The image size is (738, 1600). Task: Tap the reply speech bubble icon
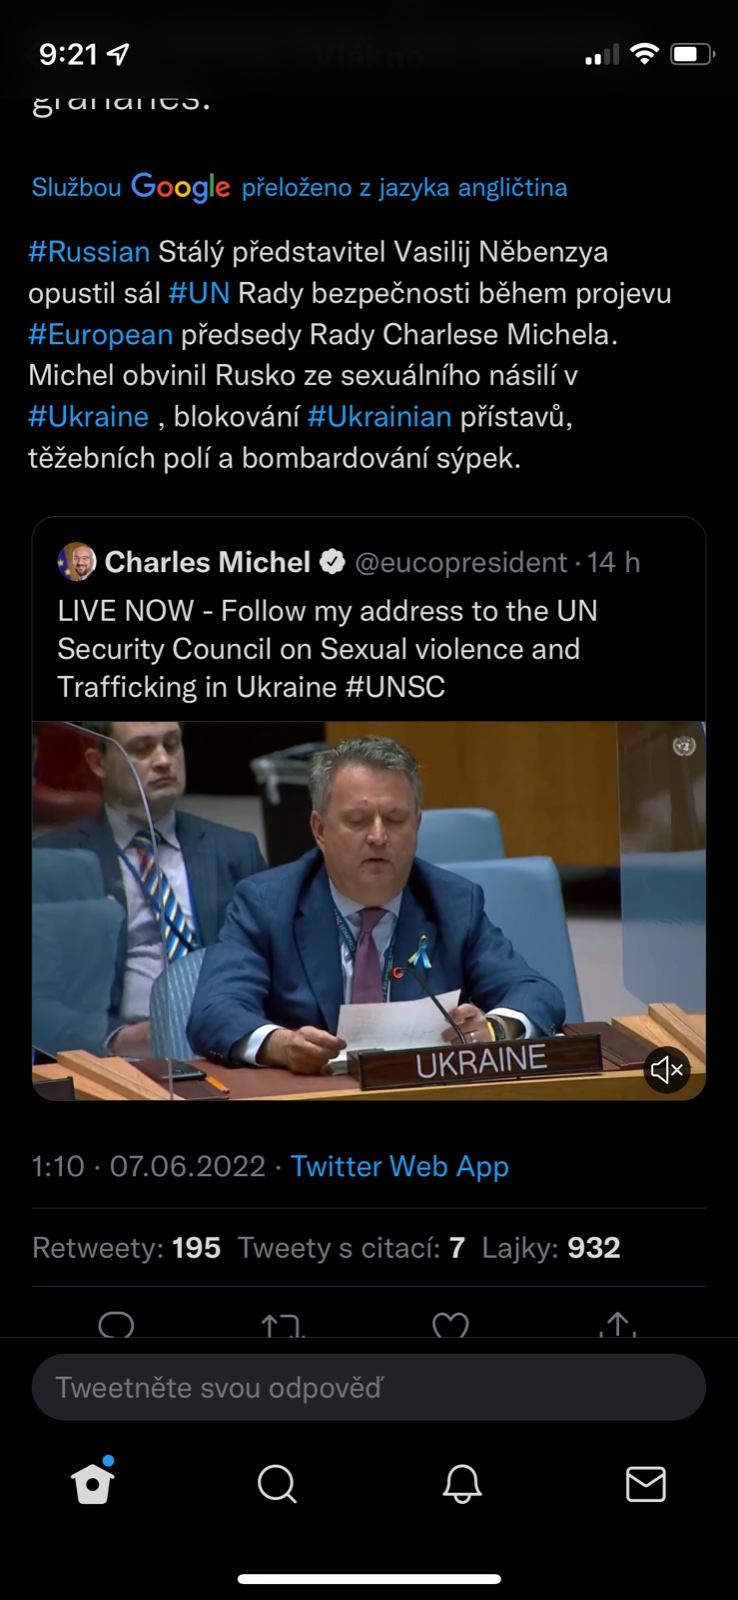pyautogui.click(x=117, y=1325)
